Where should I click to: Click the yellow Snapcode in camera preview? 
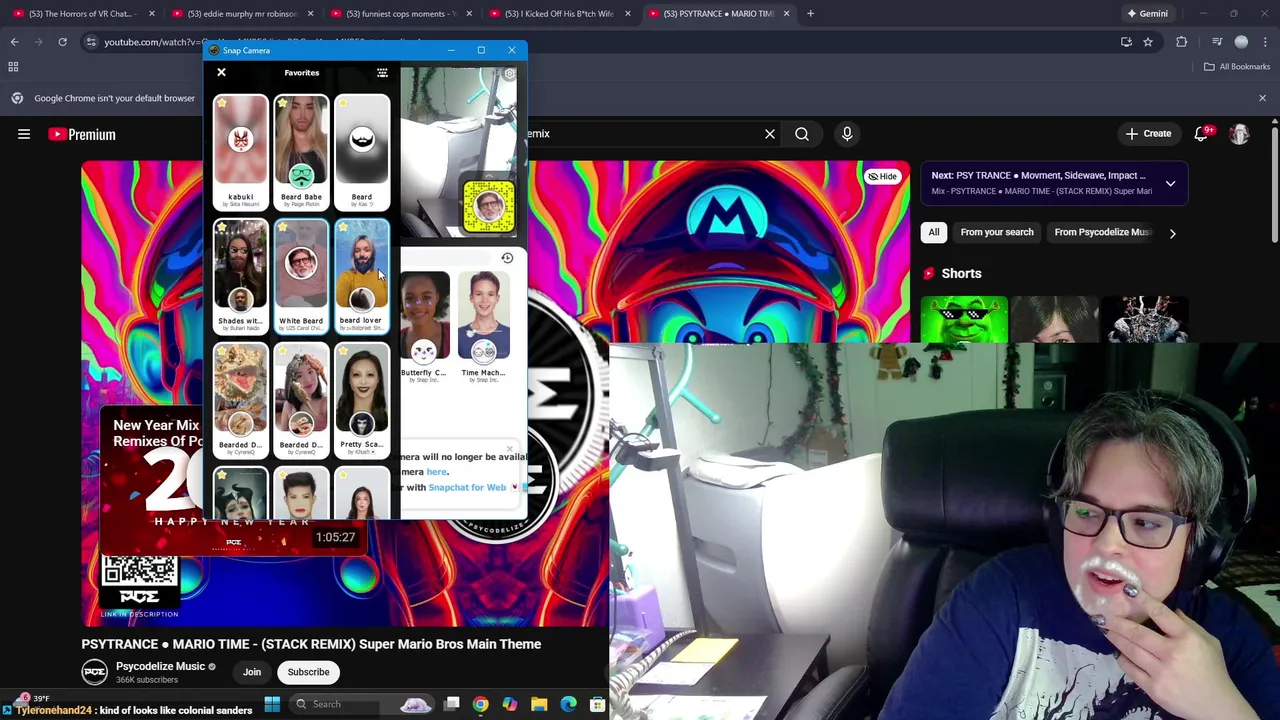coord(489,206)
